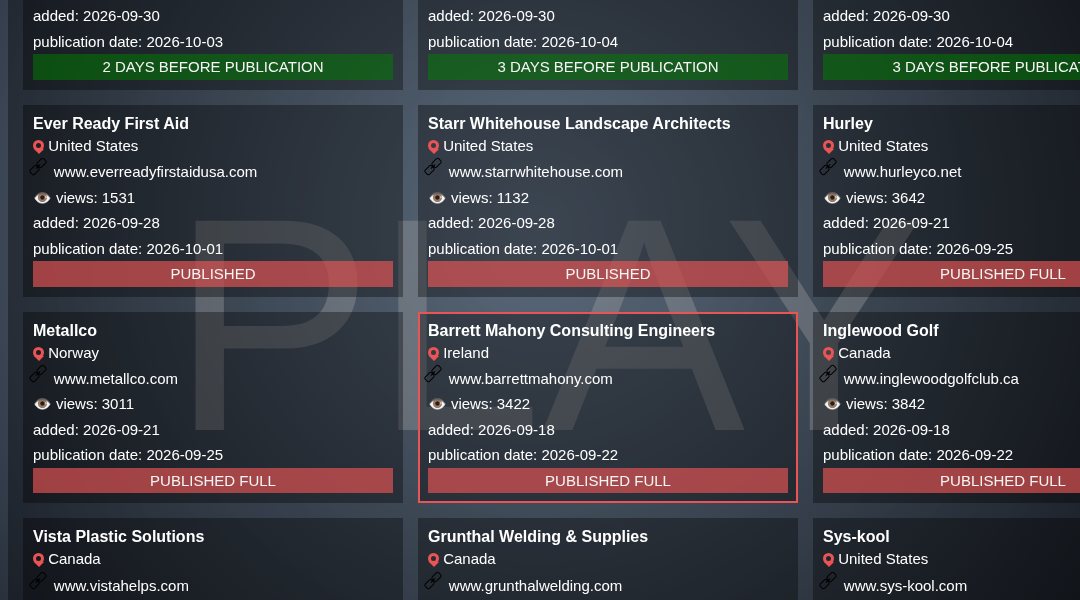Click link chain icon beside www.sys-kool.com
This screenshot has width=1080, height=600.
(828, 581)
